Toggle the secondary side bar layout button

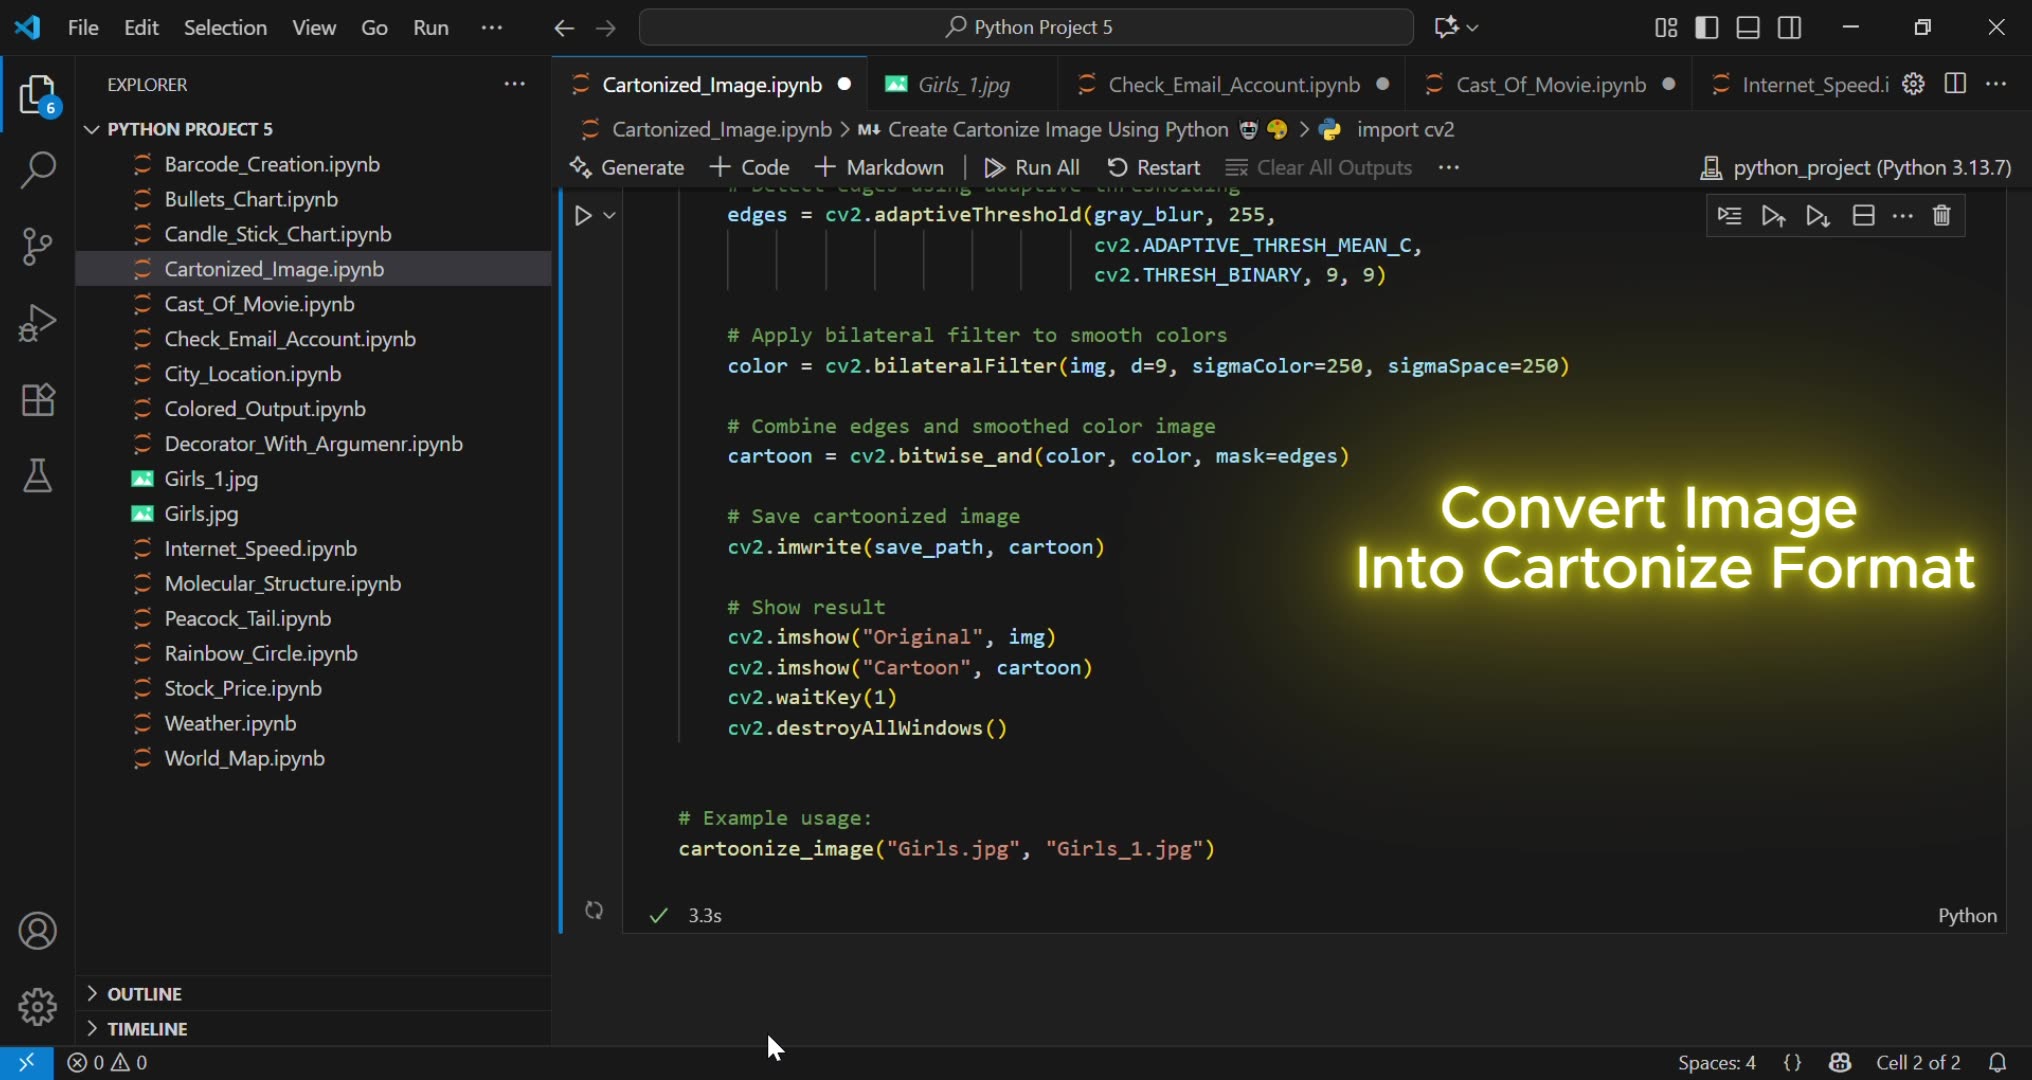click(x=1789, y=28)
